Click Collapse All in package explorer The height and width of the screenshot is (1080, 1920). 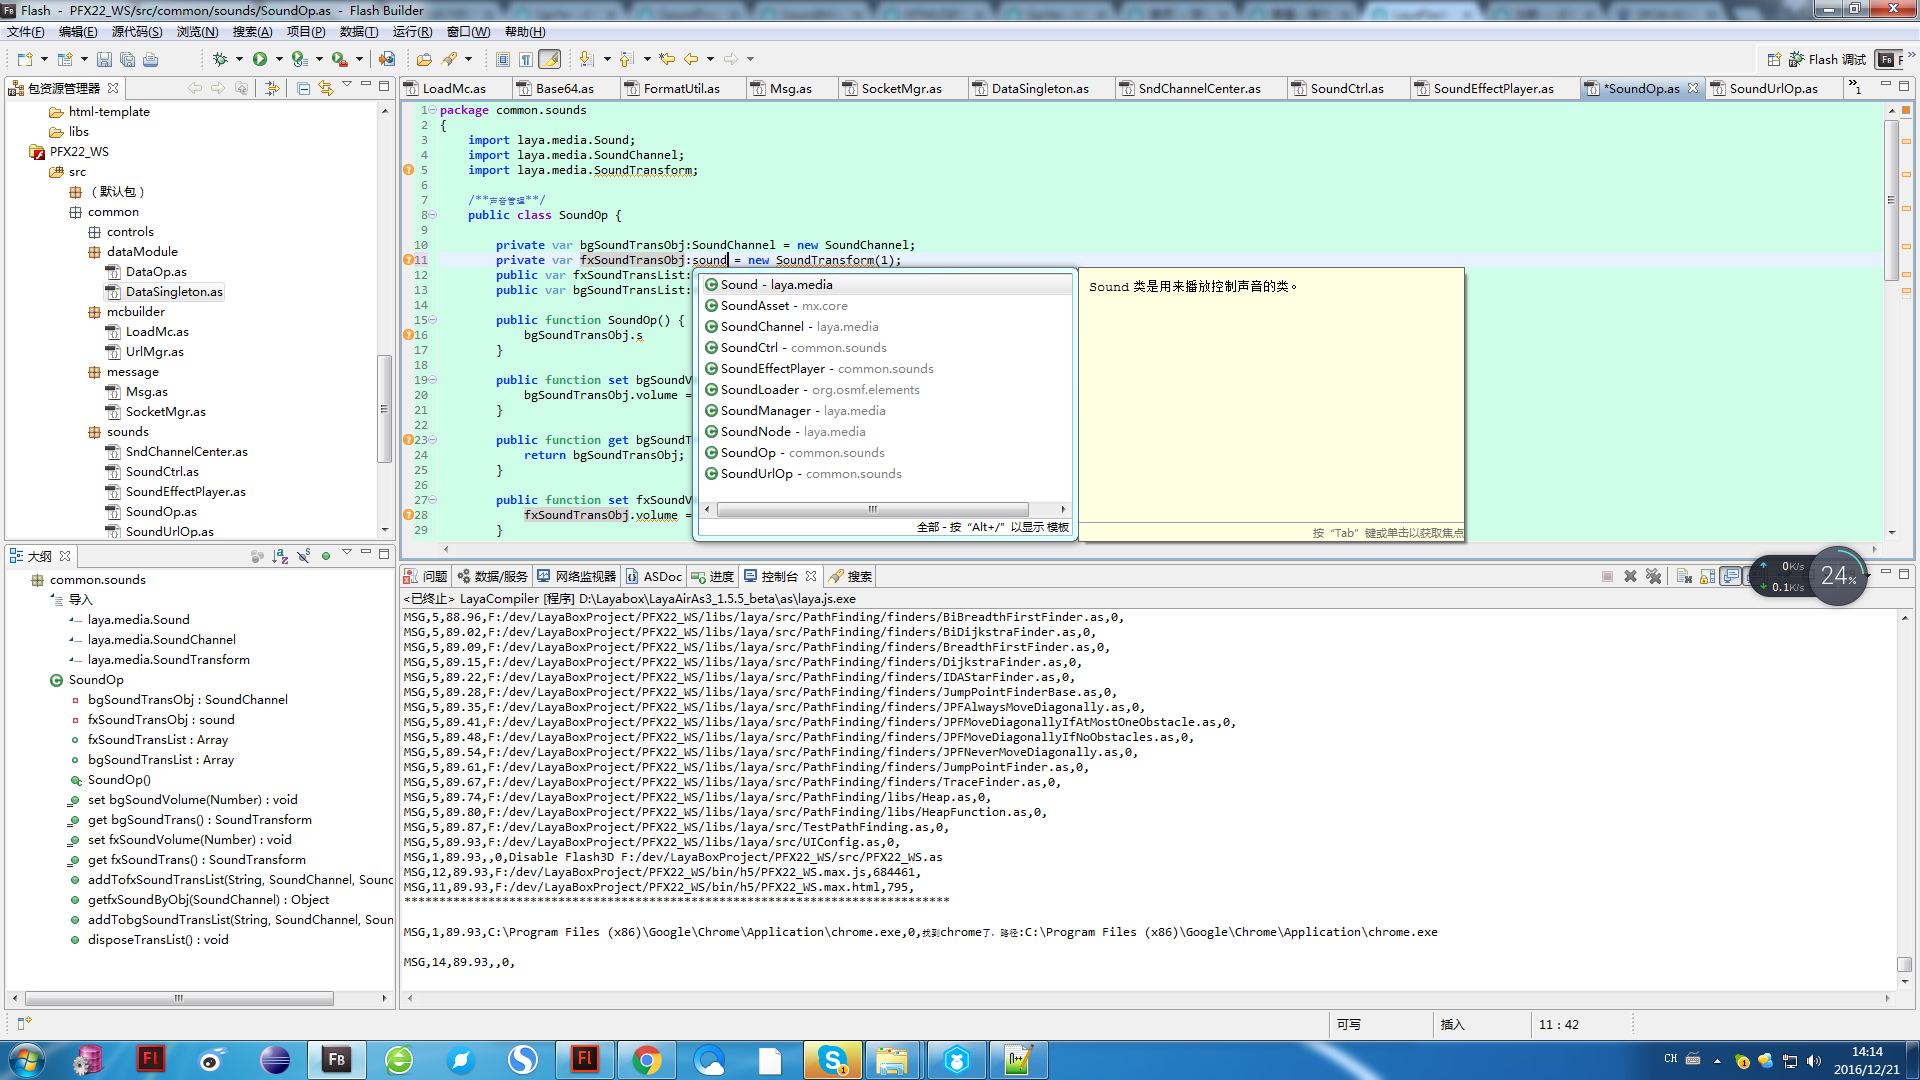click(303, 89)
